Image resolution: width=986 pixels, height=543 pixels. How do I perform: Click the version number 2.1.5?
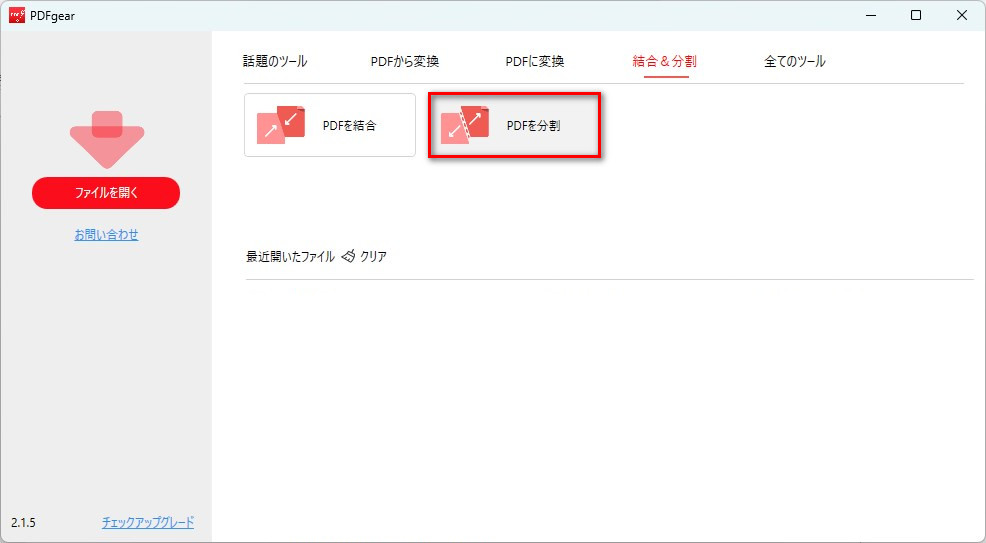[x=23, y=523]
